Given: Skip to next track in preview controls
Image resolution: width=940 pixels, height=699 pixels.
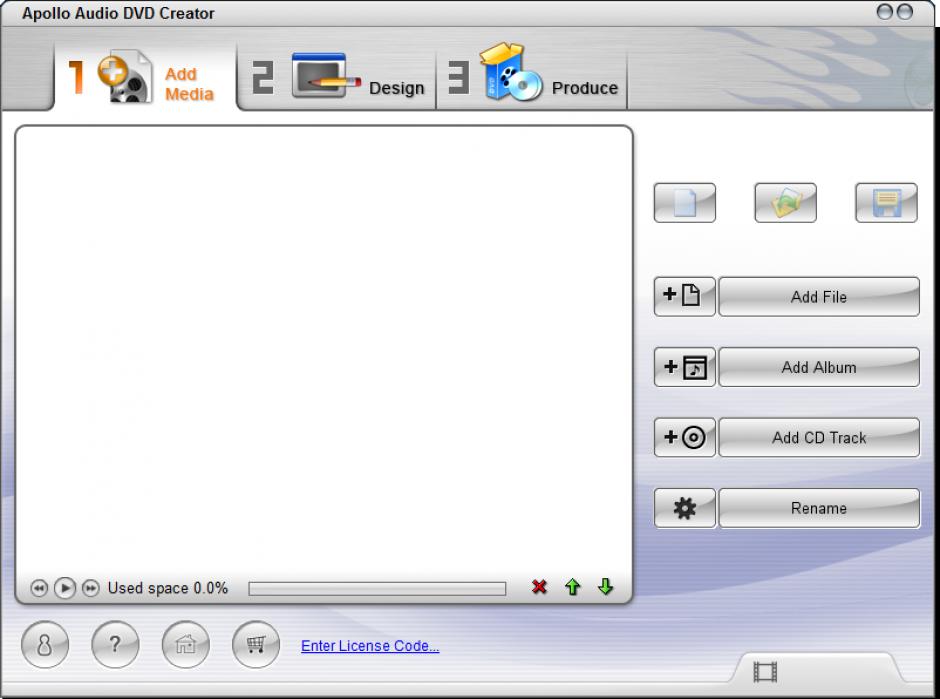Looking at the screenshot, I should 90,588.
